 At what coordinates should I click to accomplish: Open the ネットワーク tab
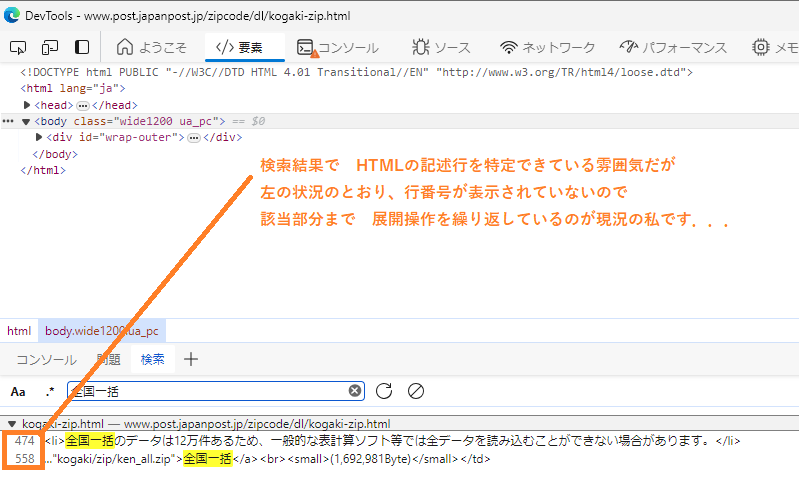(548, 47)
